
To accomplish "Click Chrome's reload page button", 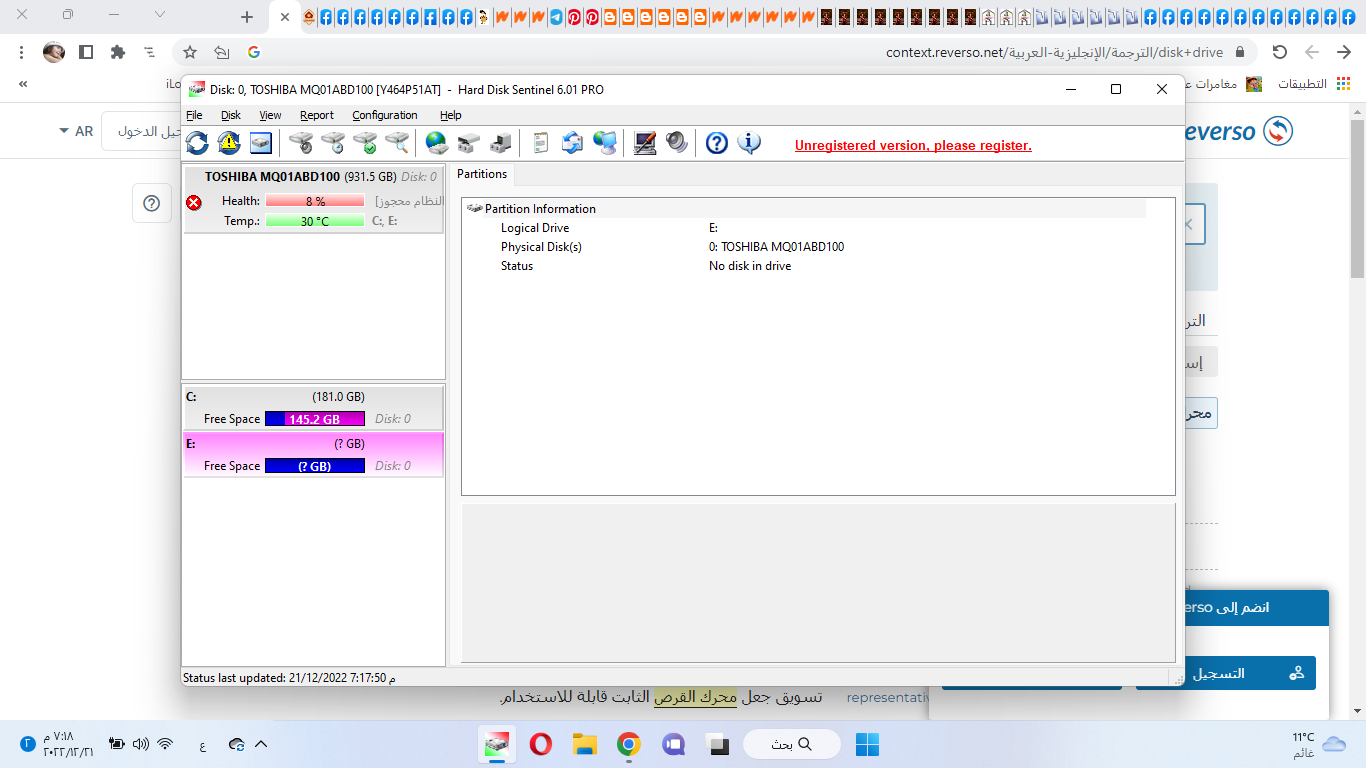I will point(1279,52).
